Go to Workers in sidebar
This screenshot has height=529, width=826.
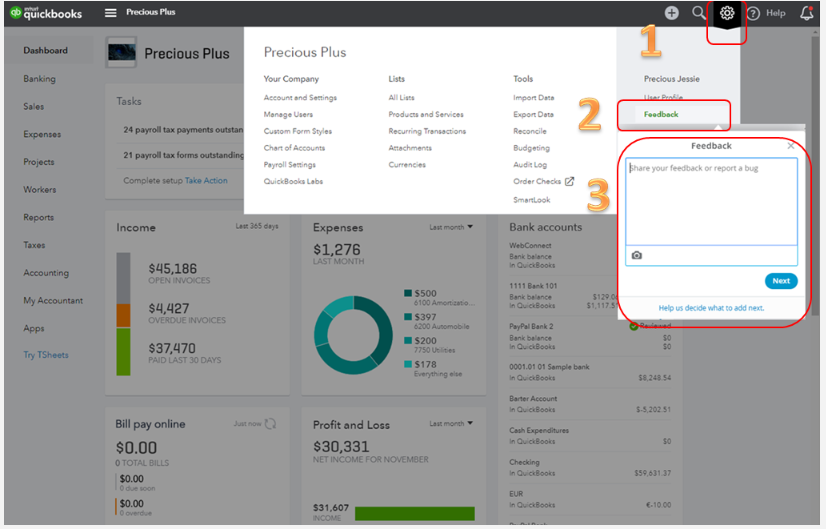40,190
